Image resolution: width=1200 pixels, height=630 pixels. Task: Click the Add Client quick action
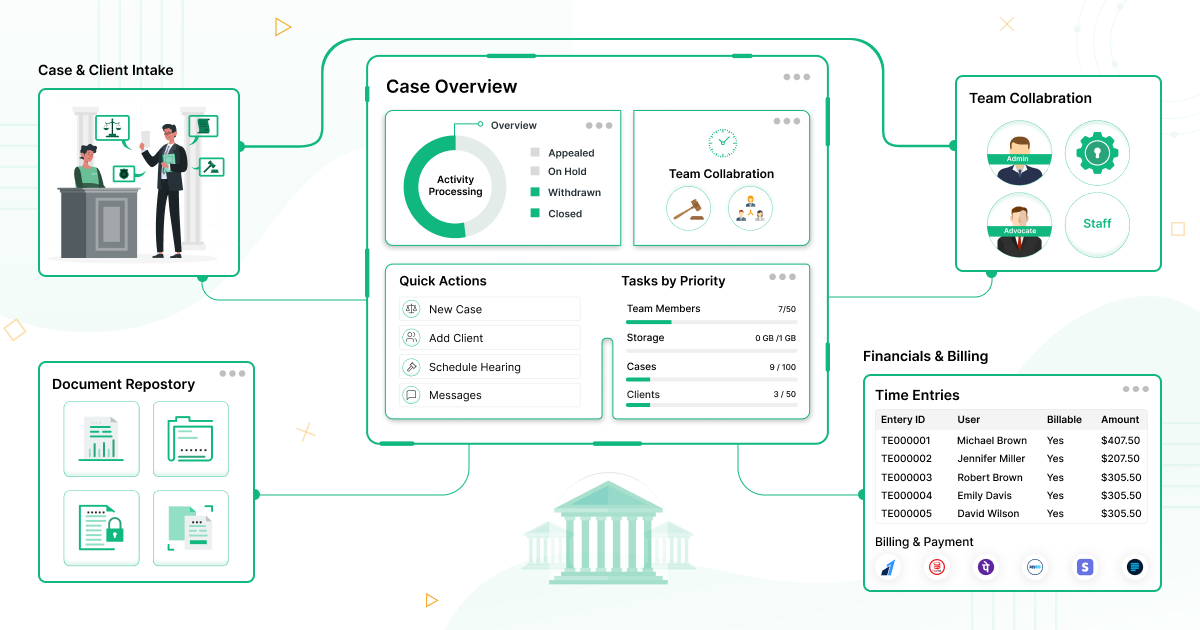[490, 338]
